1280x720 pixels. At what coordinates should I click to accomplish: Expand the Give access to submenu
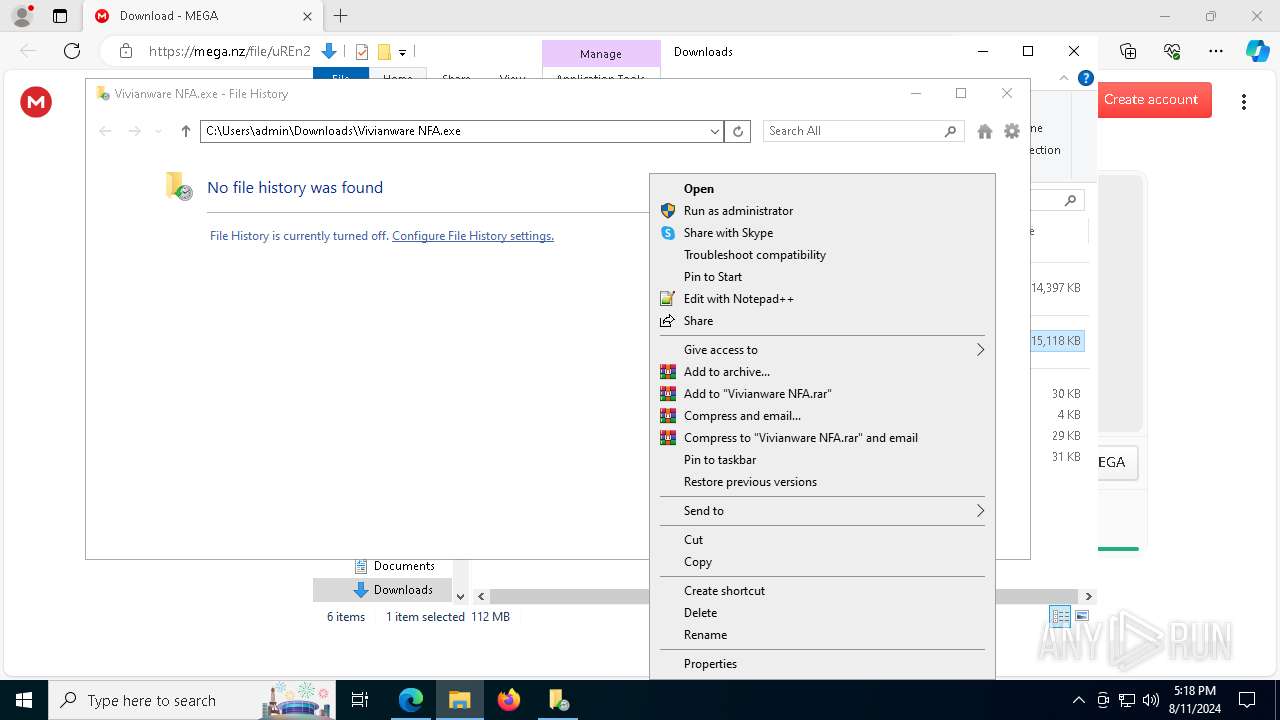coord(822,350)
